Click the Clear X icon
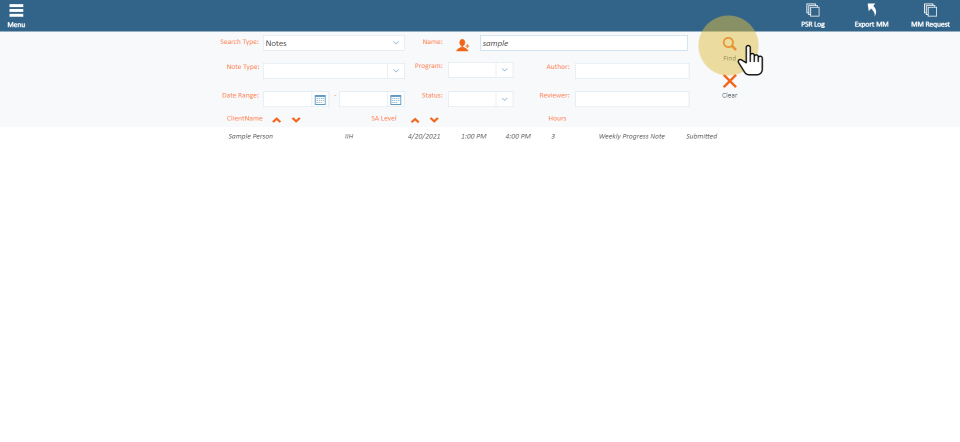Image resolution: width=960 pixels, height=442 pixels. 729,82
